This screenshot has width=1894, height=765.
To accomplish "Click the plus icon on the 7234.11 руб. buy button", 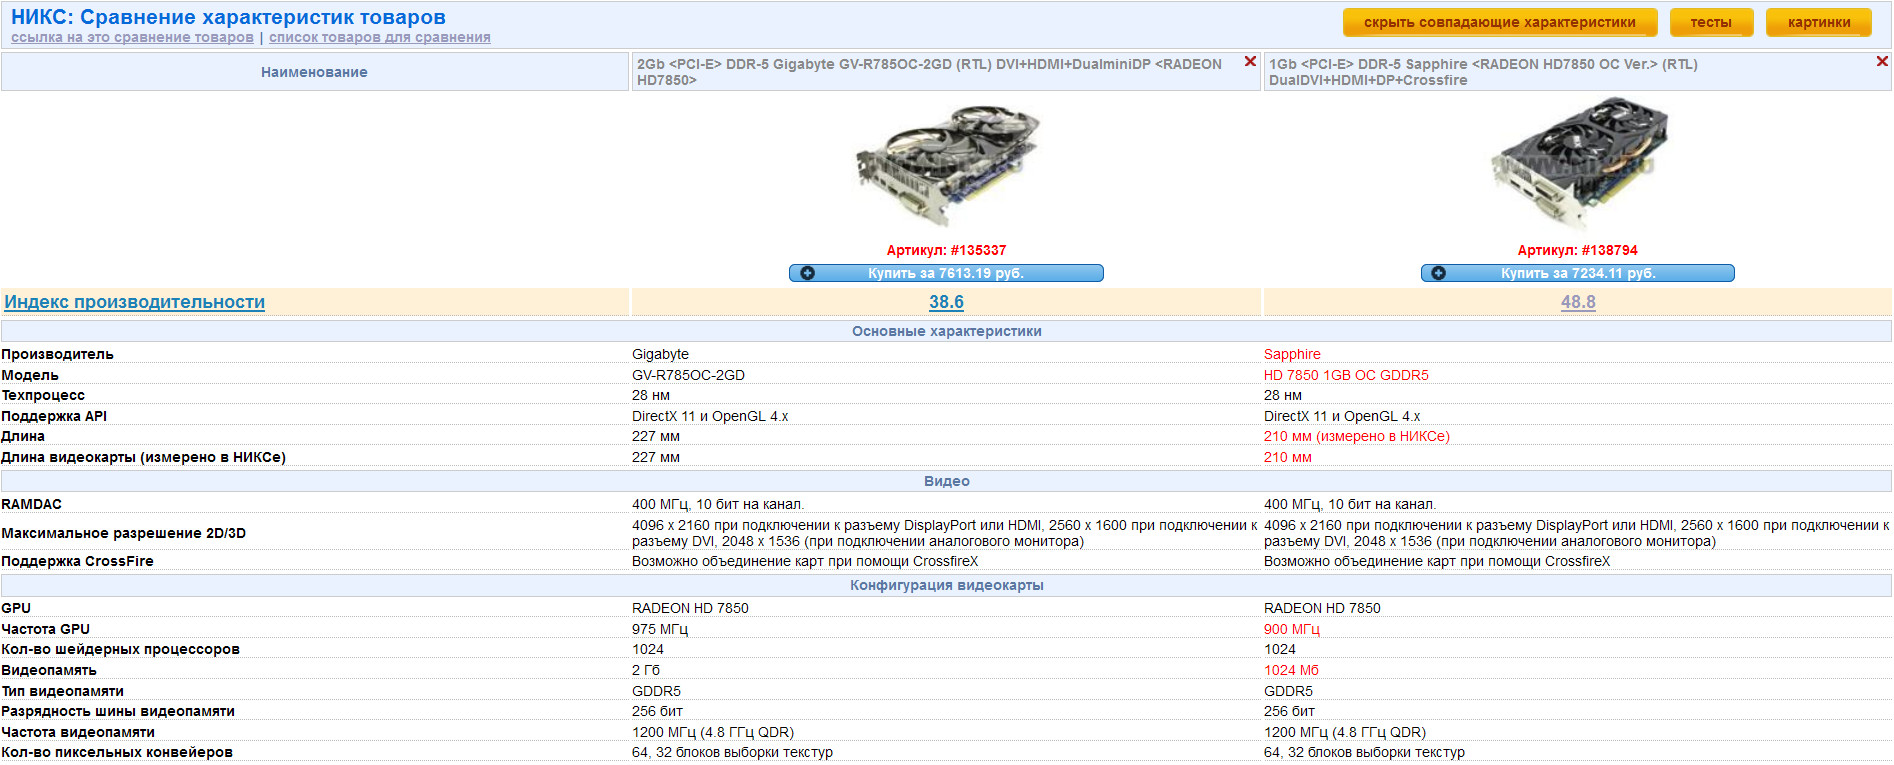I will 1438,273.
